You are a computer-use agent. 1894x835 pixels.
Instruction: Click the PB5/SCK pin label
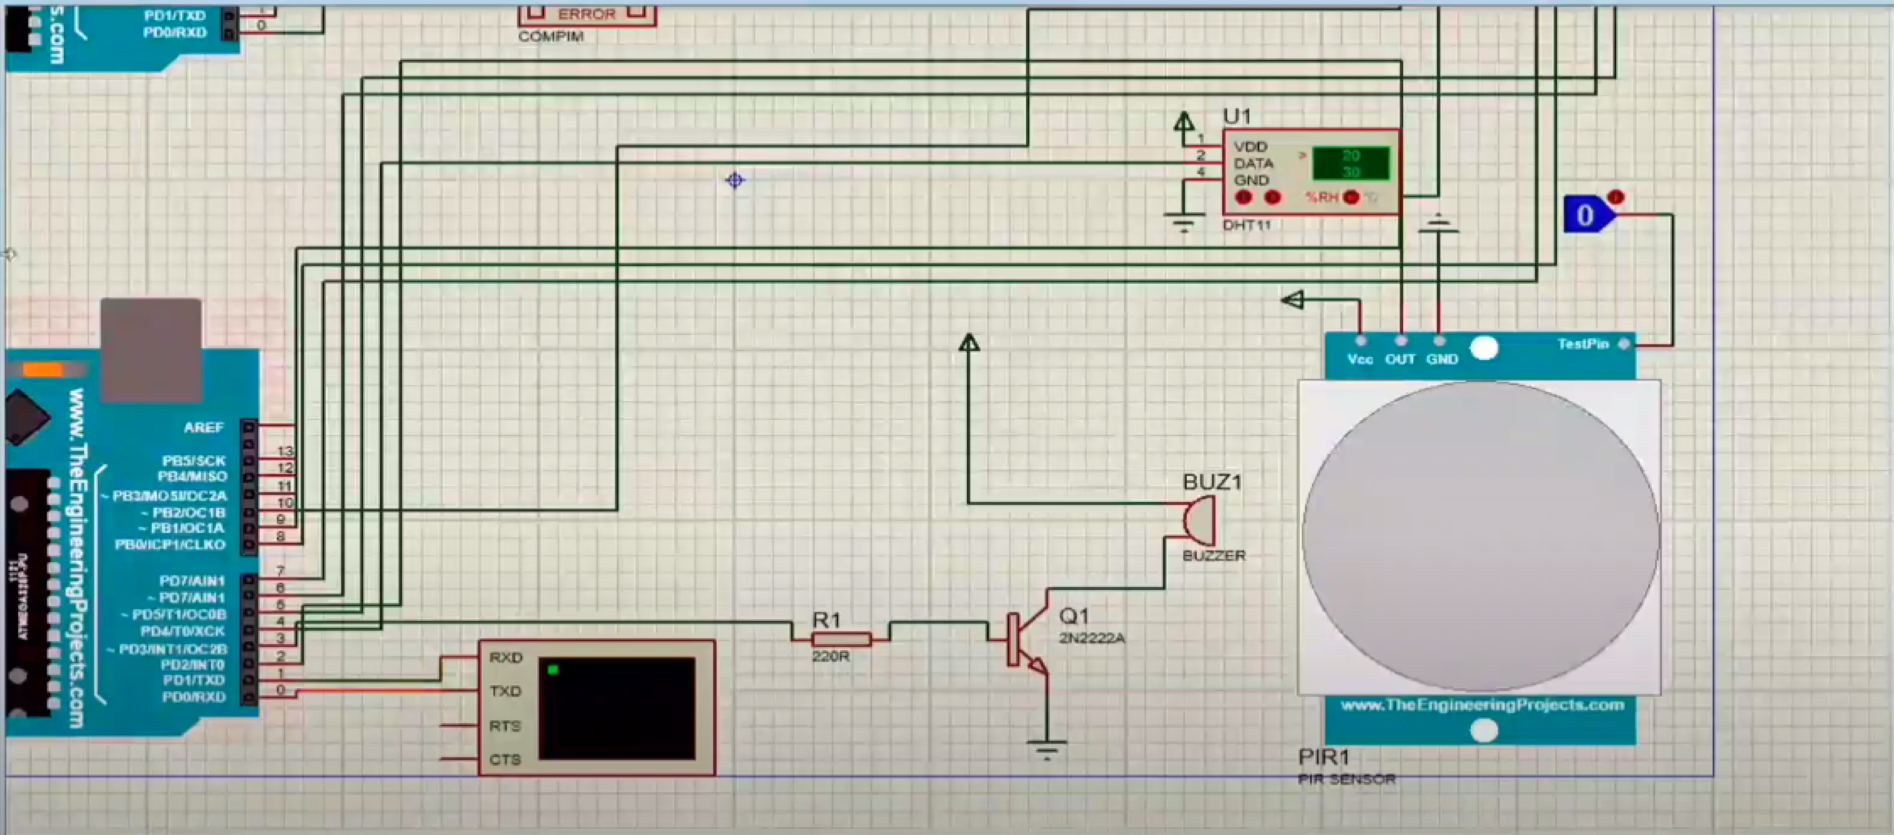coord(194,461)
